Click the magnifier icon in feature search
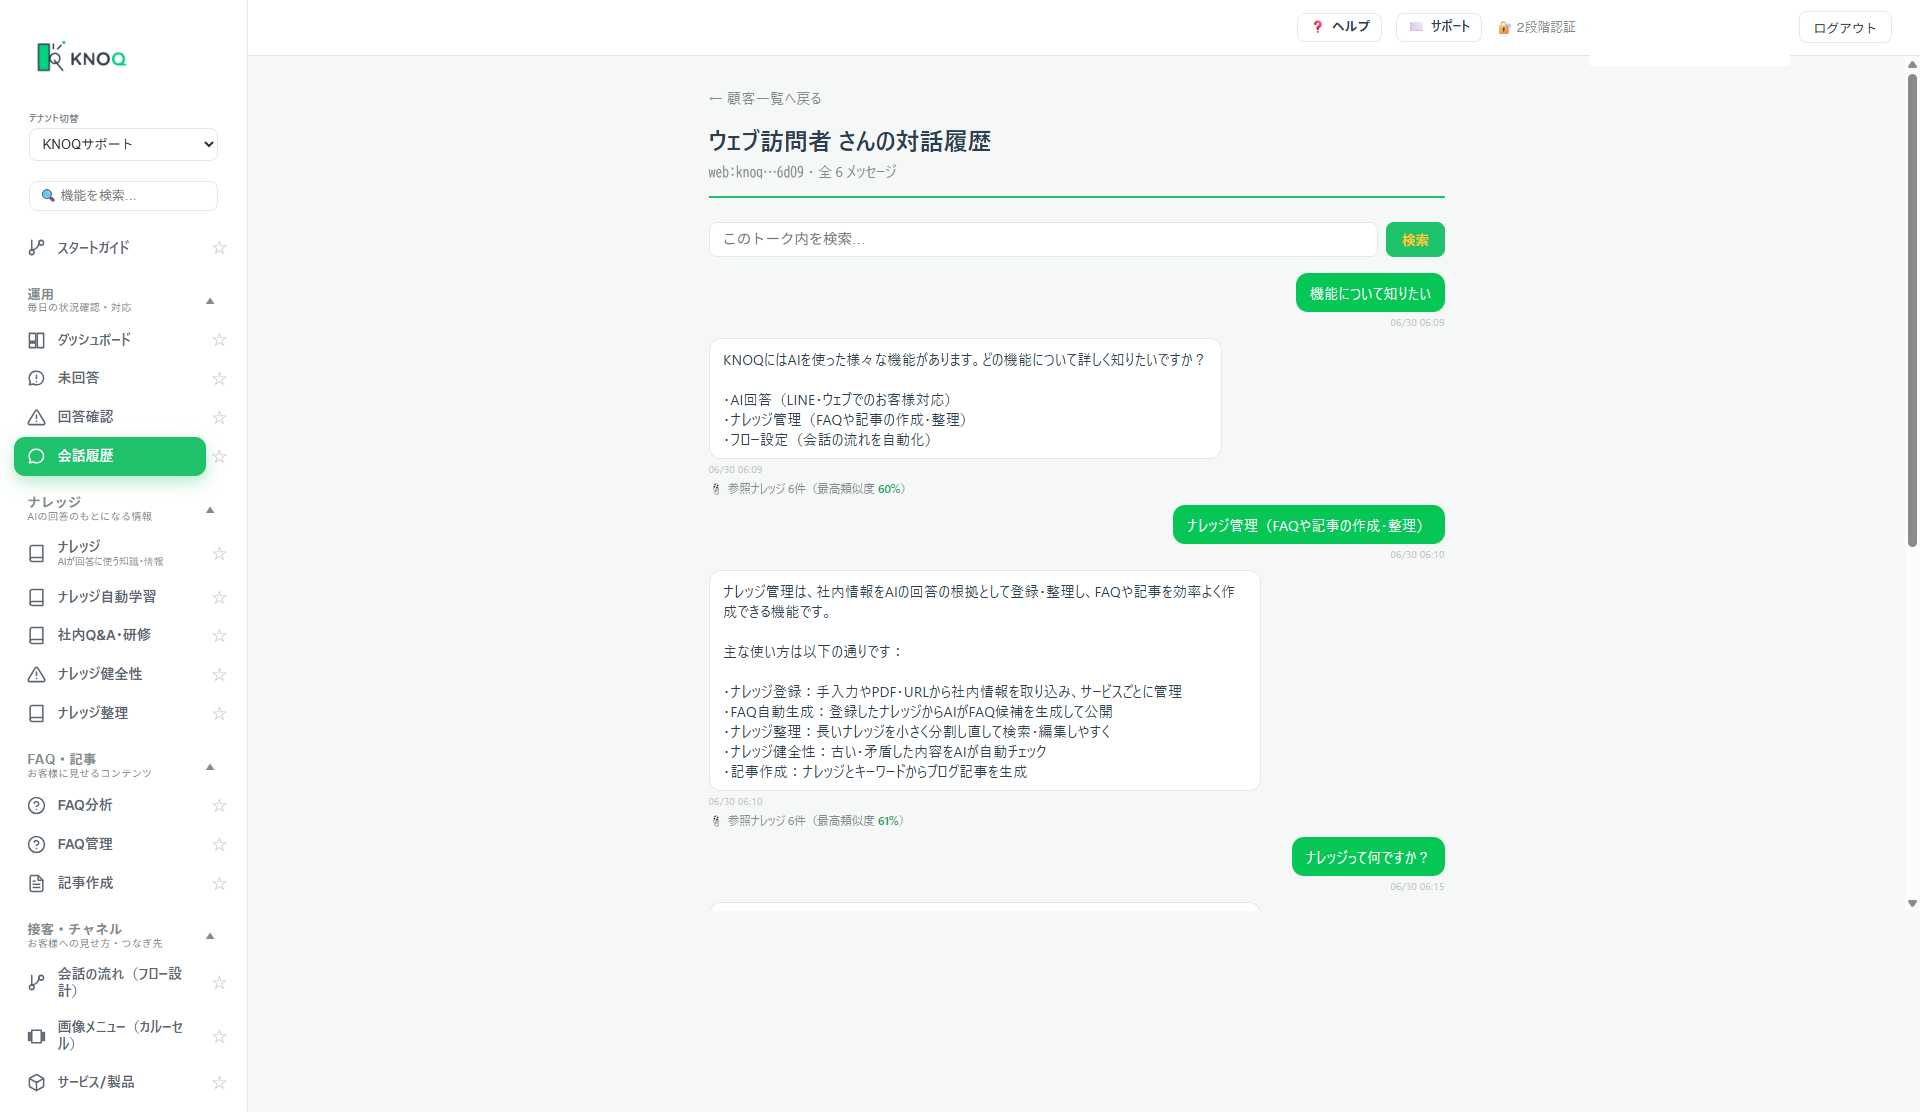The image size is (1920, 1112). [47, 195]
